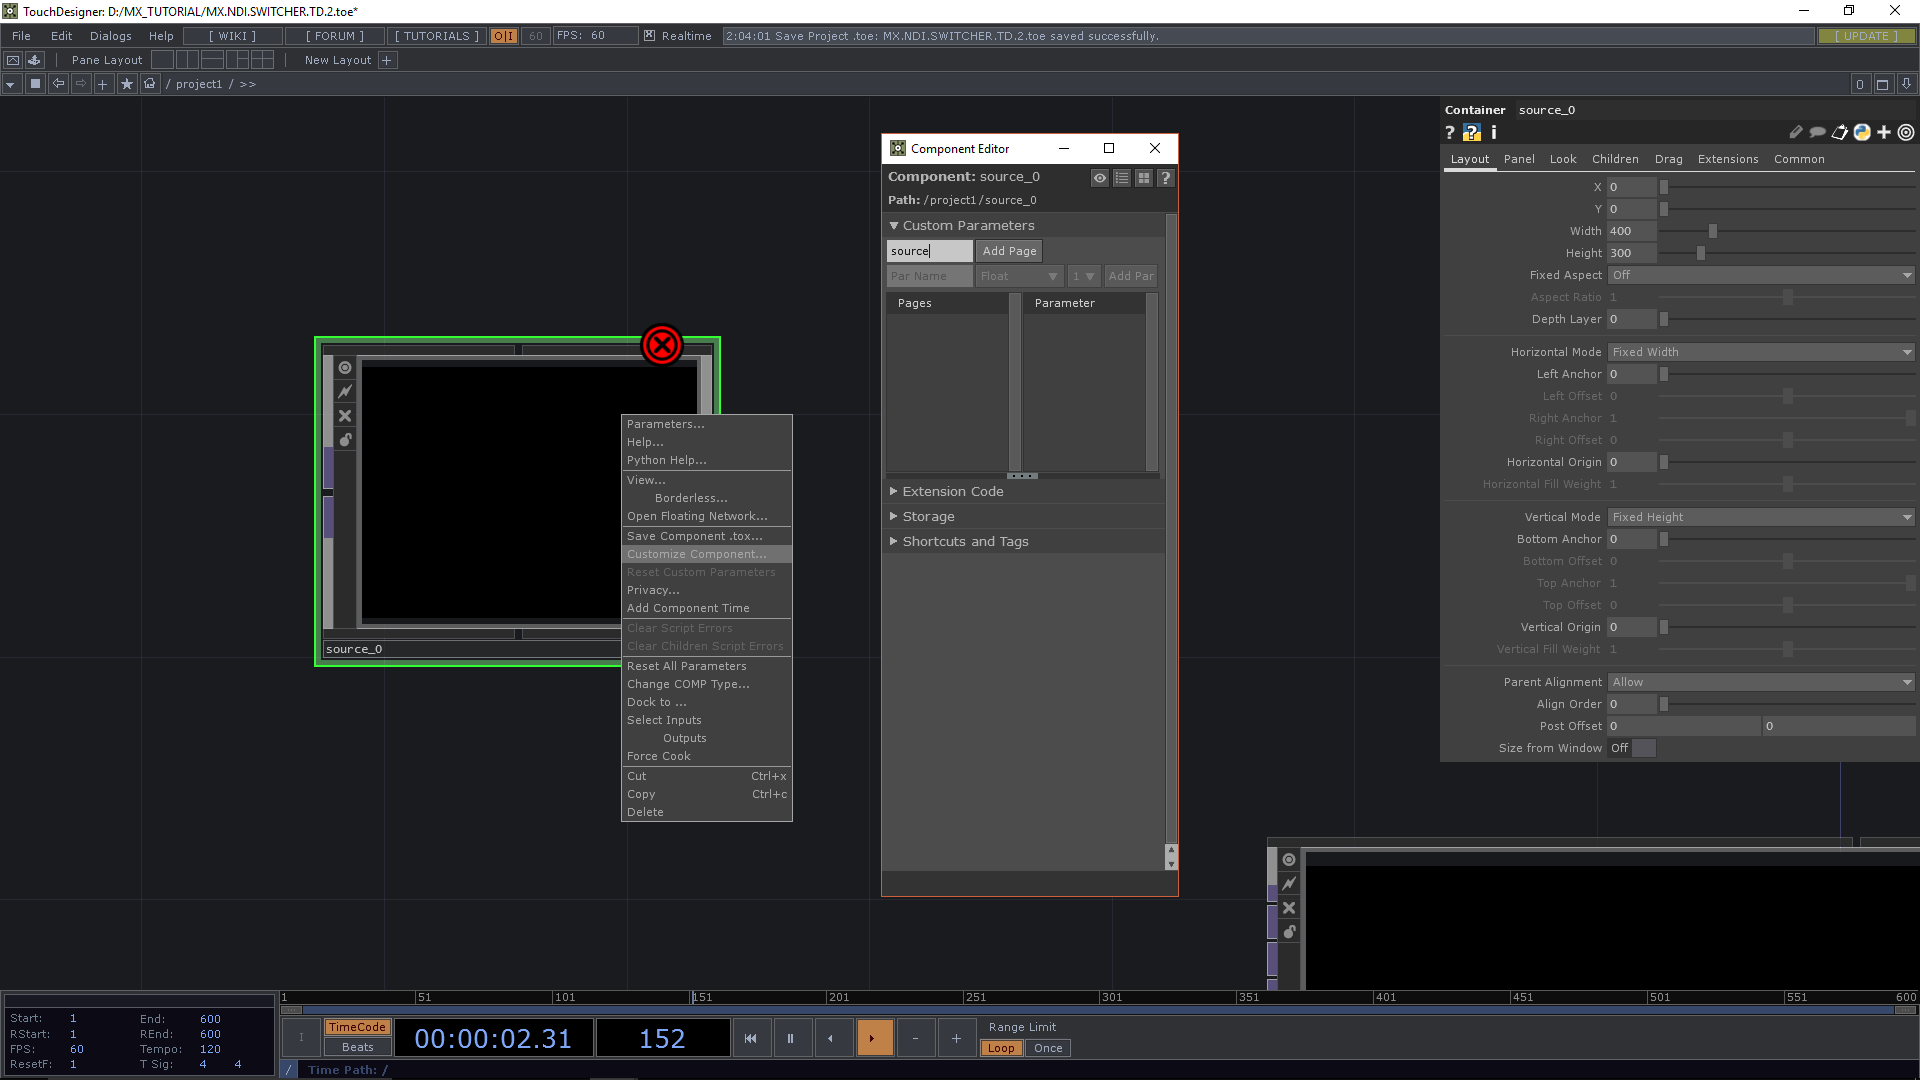Toggle viewer active flag on source_0 node
Screen dimensions: 1920x1080
click(x=345, y=368)
